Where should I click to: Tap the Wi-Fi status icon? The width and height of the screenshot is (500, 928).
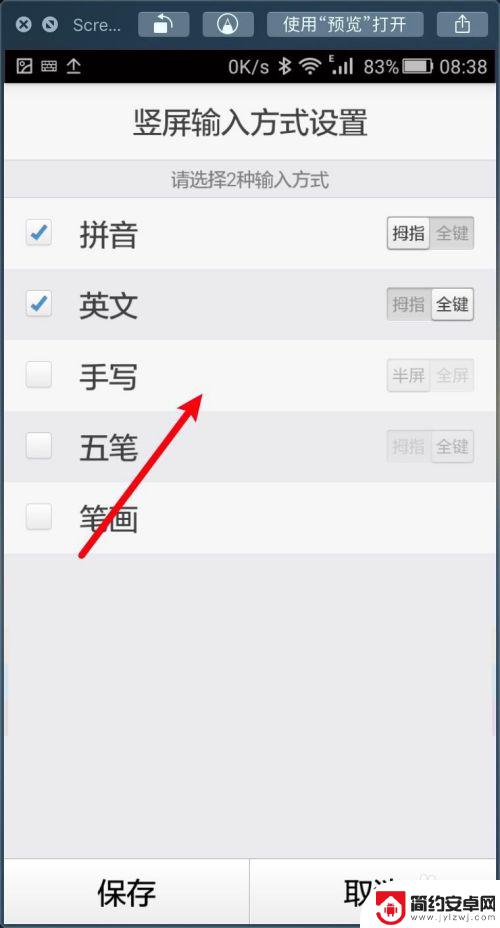pyautogui.click(x=309, y=66)
